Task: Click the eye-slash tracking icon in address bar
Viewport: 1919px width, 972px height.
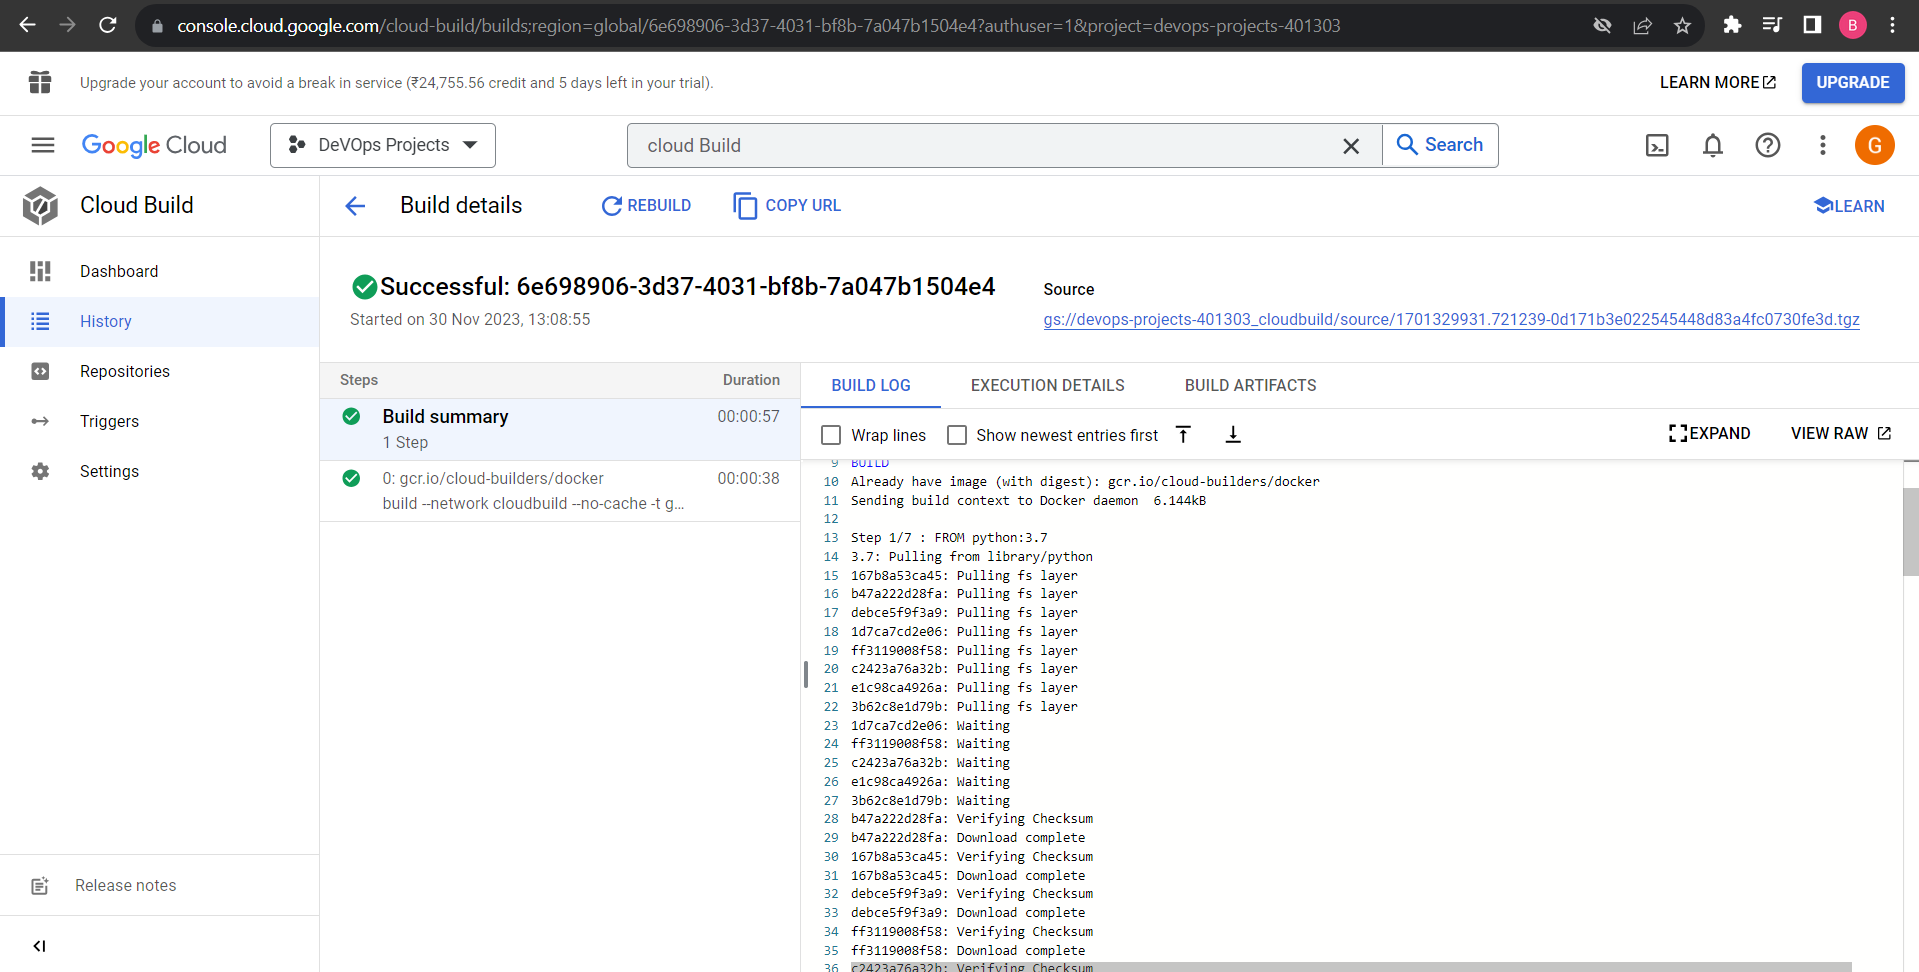Action: coord(1602,25)
